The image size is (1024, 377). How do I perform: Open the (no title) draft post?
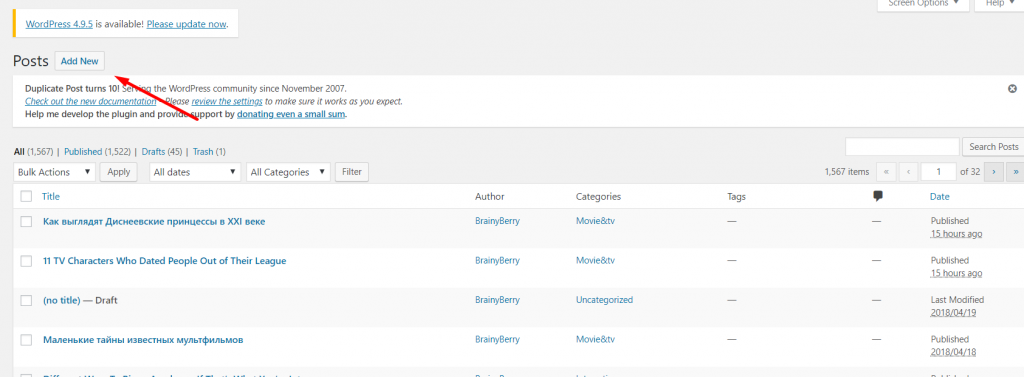tap(61, 301)
